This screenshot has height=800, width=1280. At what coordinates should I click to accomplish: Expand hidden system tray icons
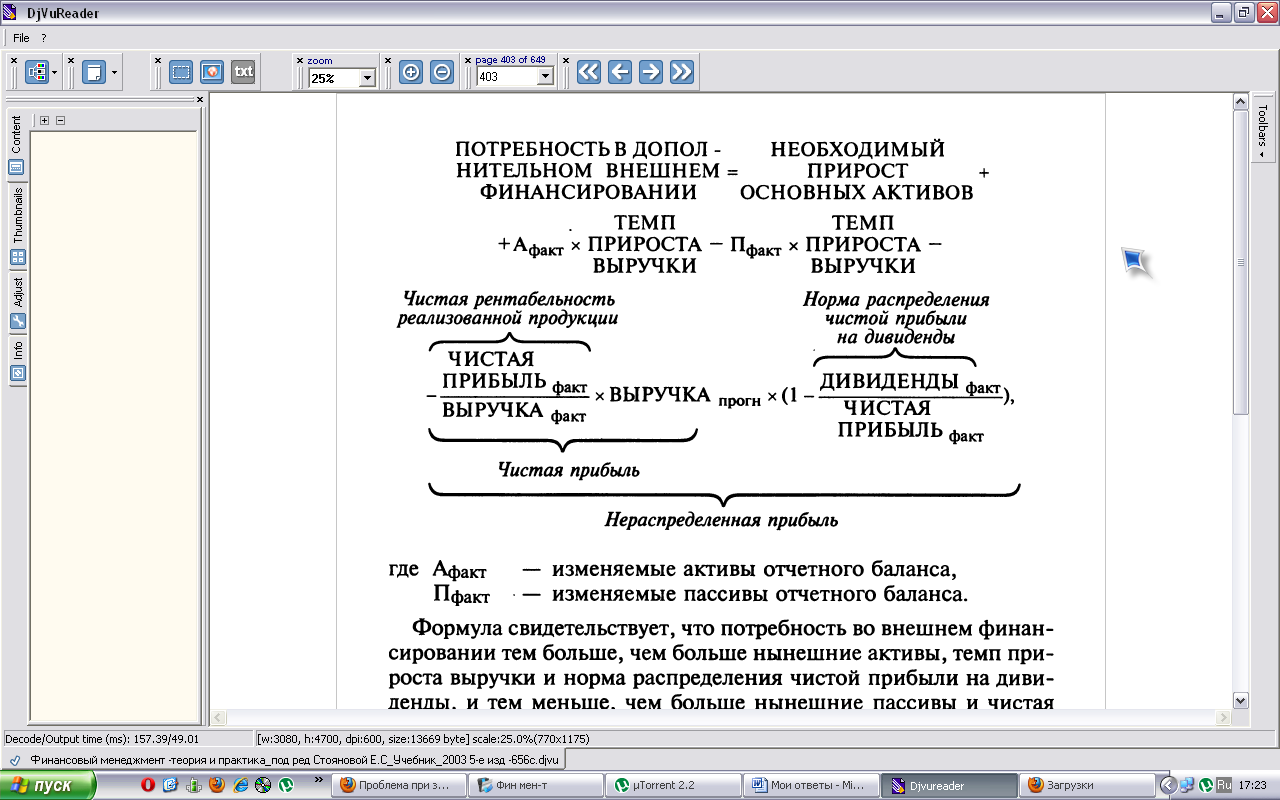1166,786
